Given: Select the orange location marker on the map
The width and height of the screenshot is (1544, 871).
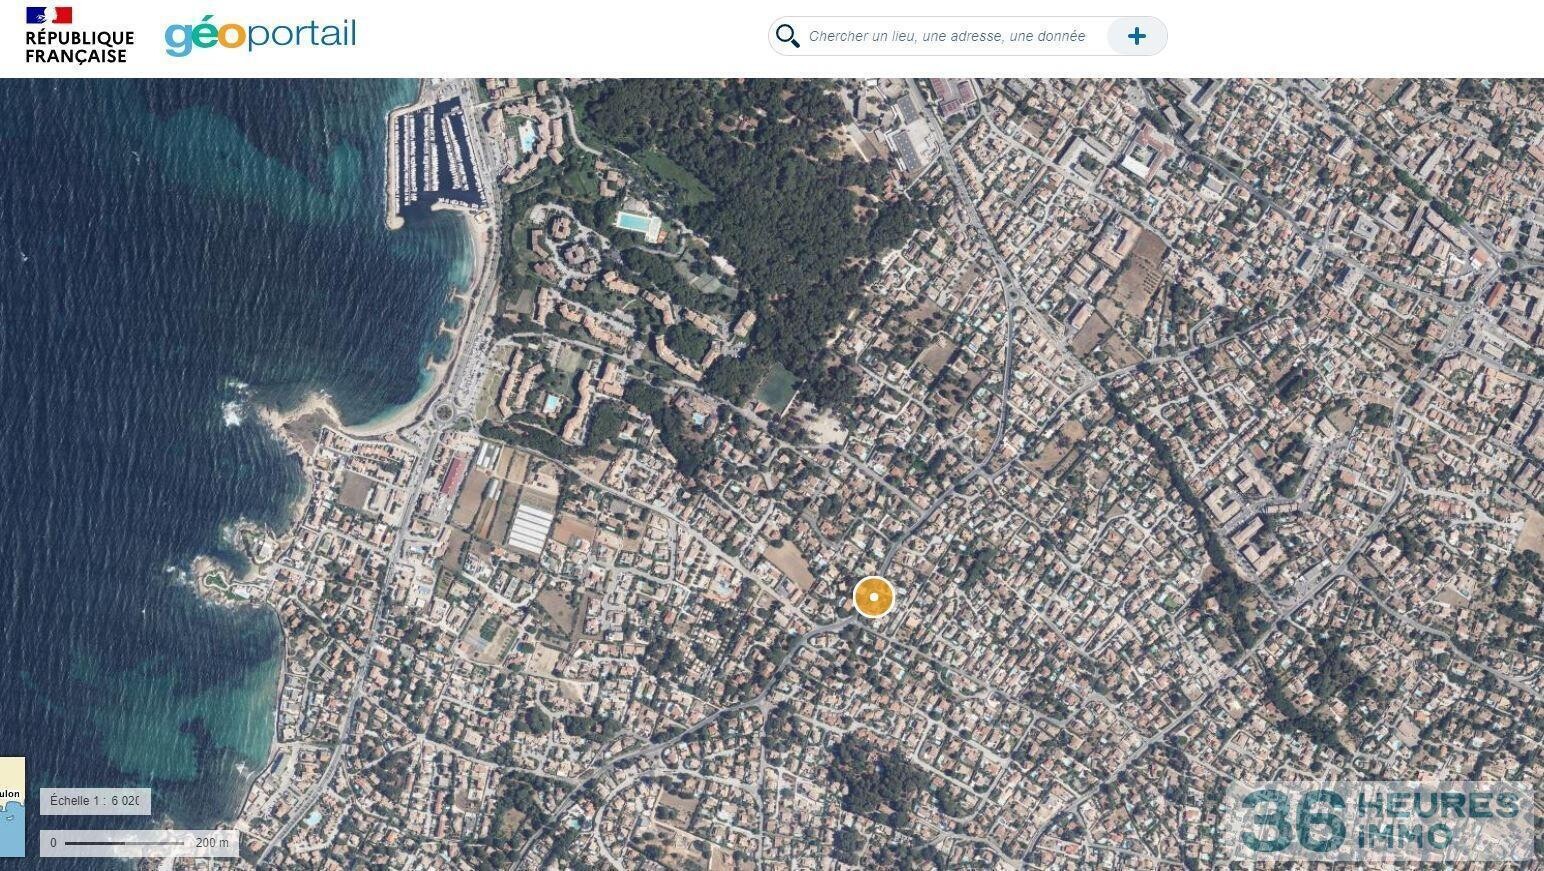Looking at the screenshot, I should coord(873,597).
